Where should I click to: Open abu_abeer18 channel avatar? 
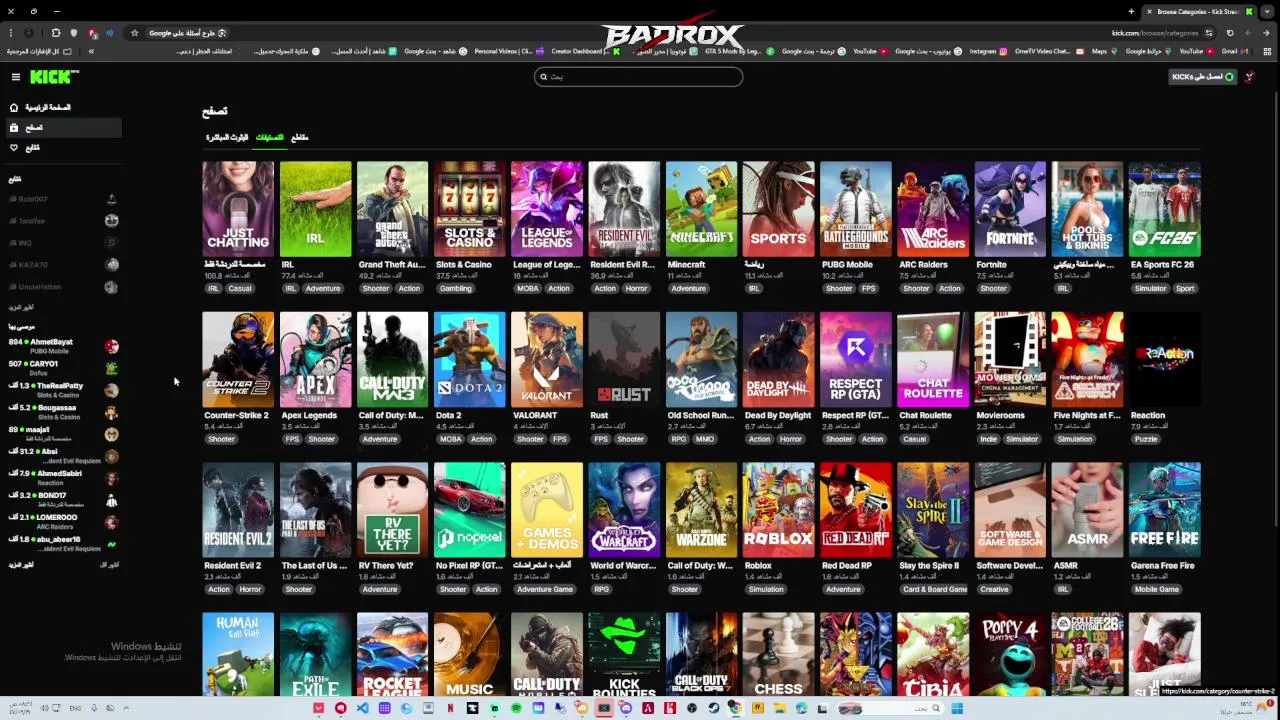pos(111,544)
